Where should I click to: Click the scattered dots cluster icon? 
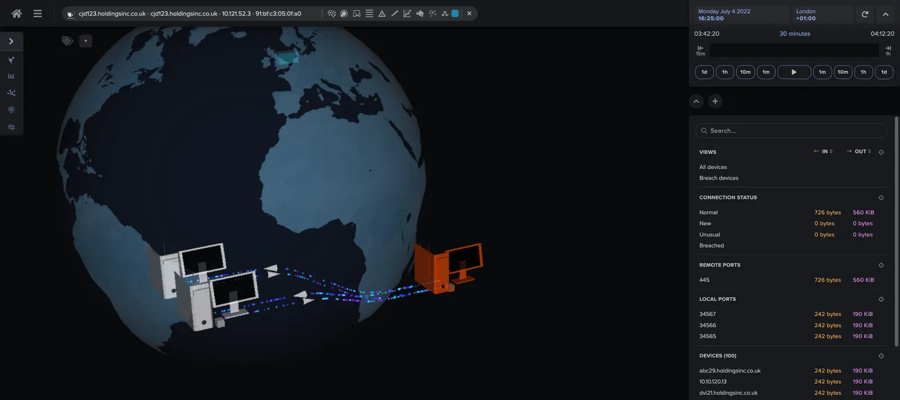[432, 13]
